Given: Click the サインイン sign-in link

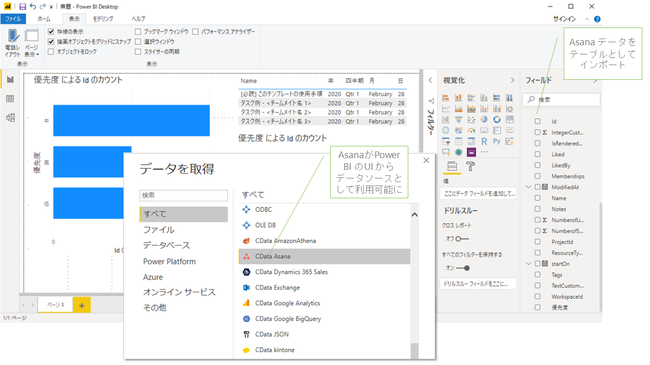Looking at the screenshot, I should 564,19.
